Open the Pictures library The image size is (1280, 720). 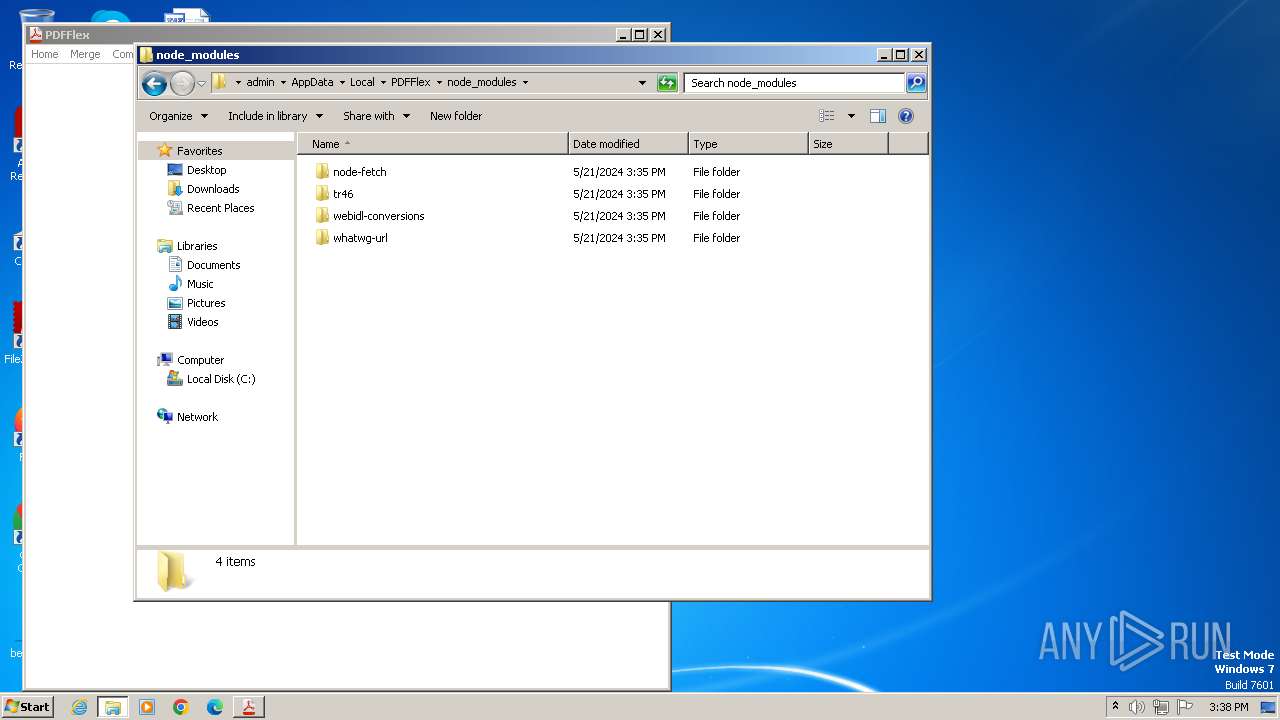206,303
